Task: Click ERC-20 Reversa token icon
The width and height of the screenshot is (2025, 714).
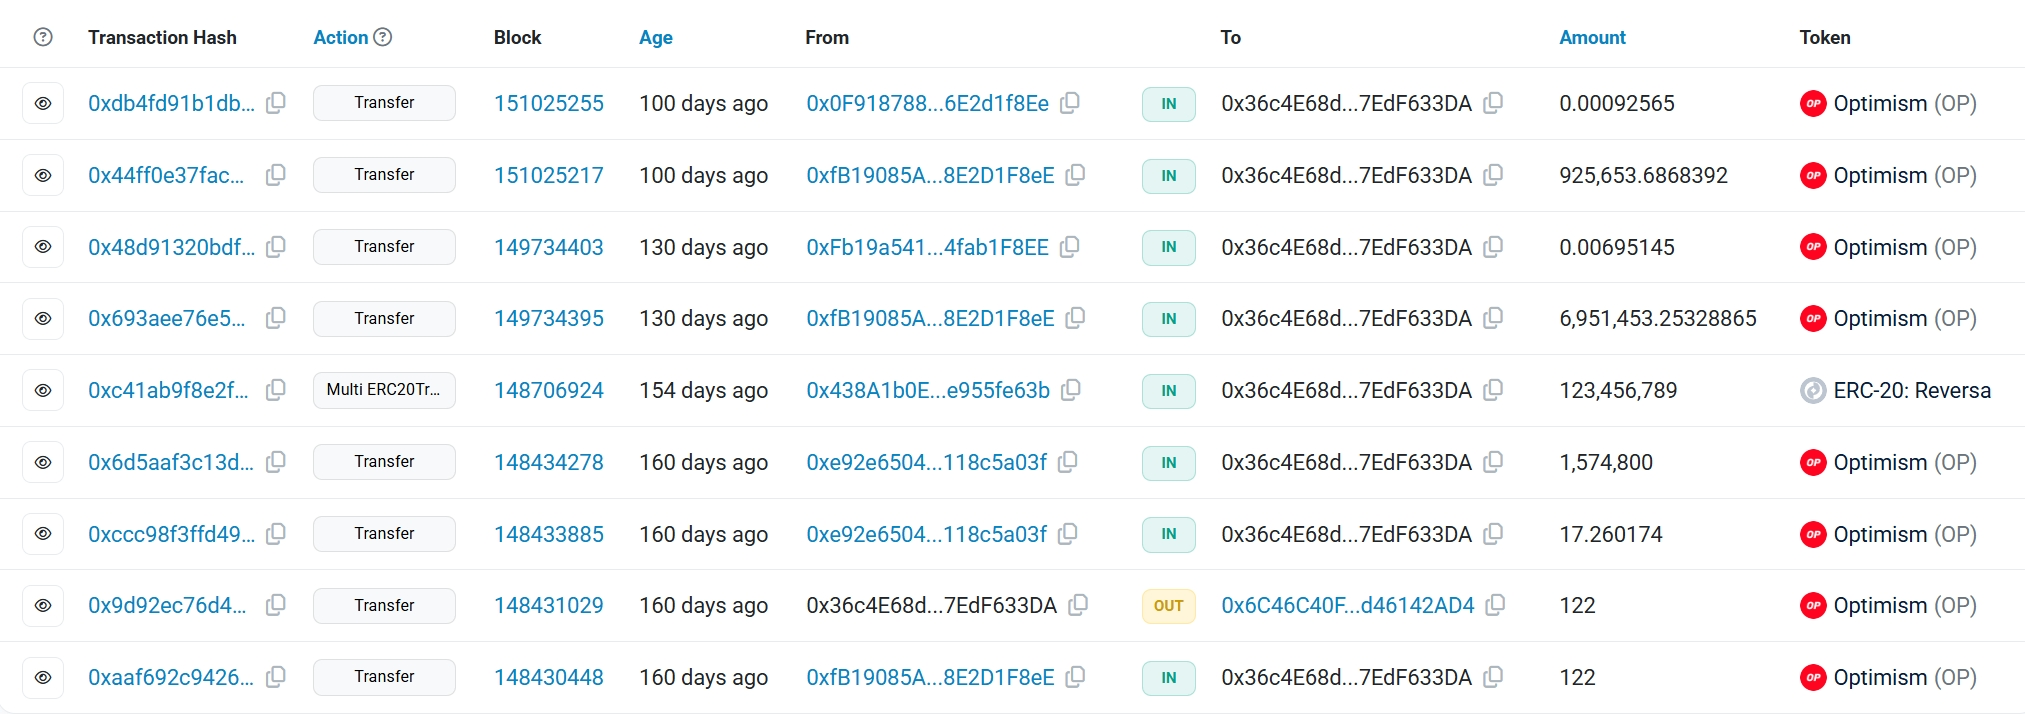Action: click(x=1813, y=390)
